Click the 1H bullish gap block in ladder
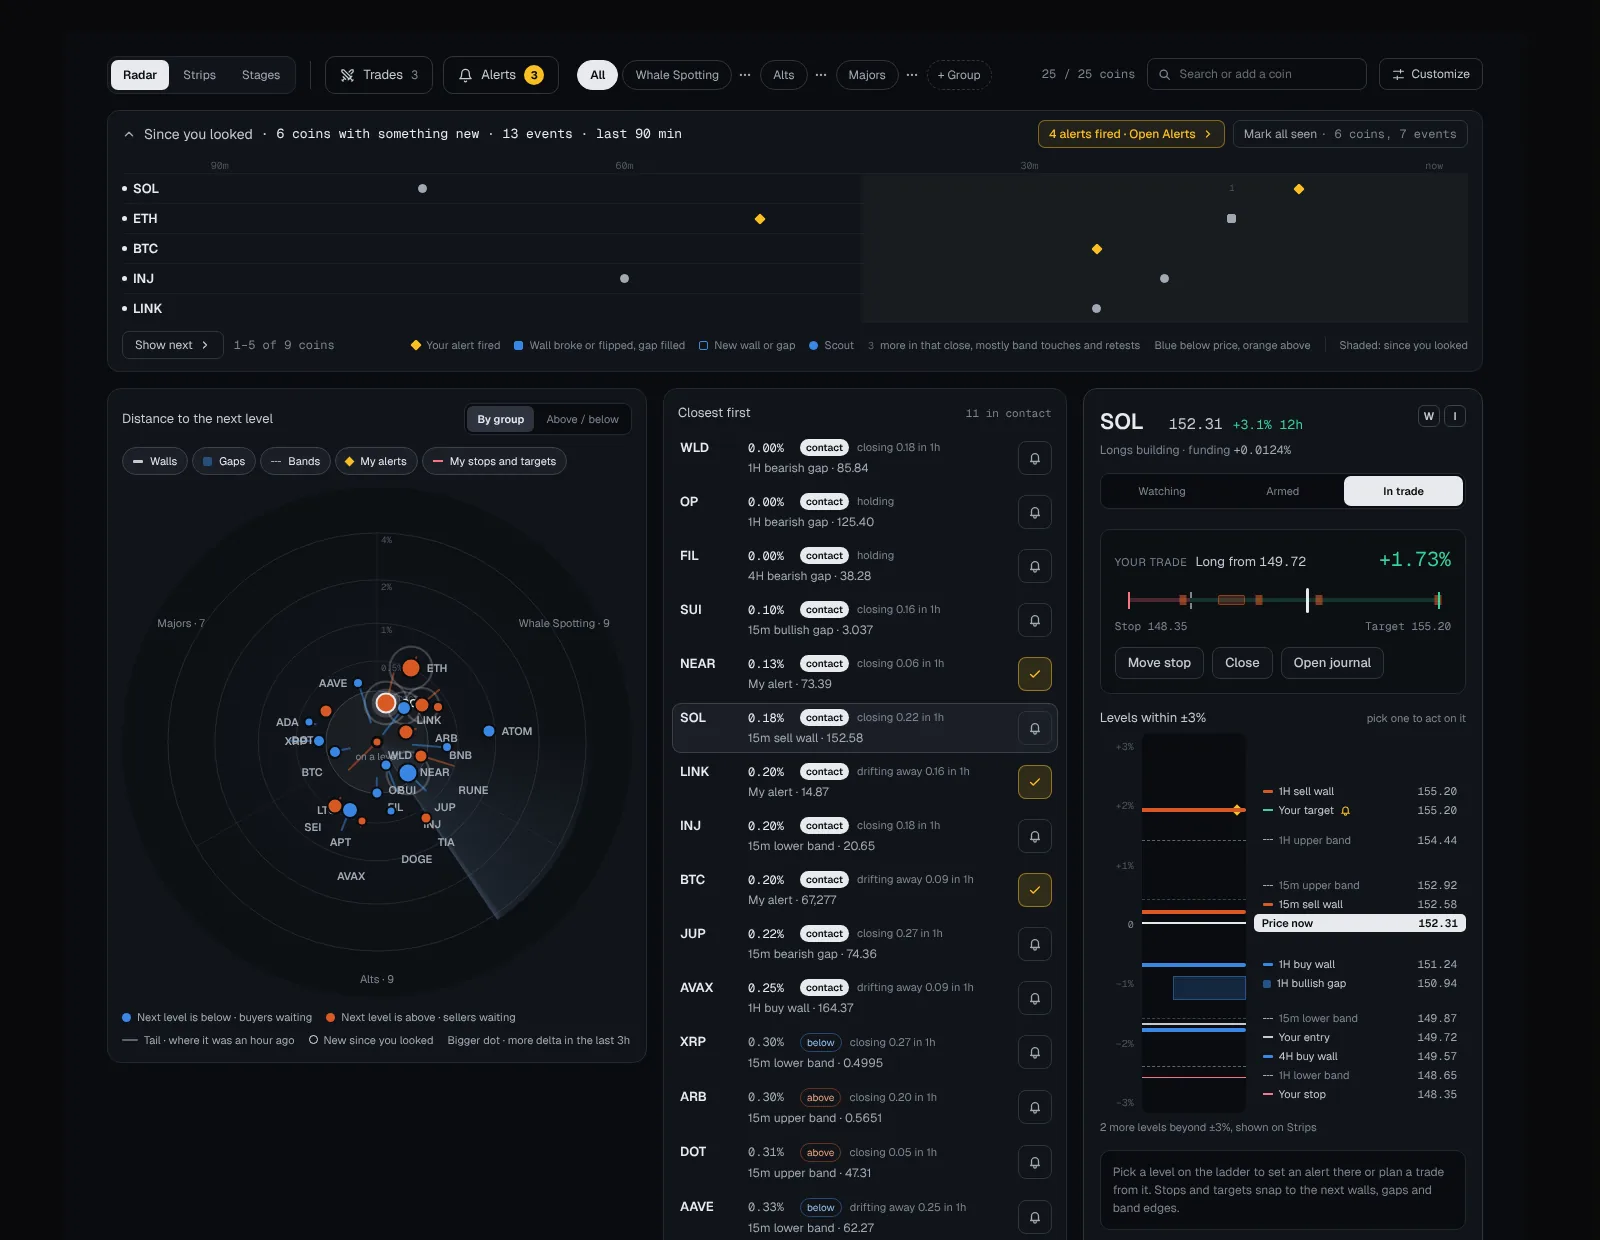This screenshot has width=1600, height=1240. coord(1209,987)
